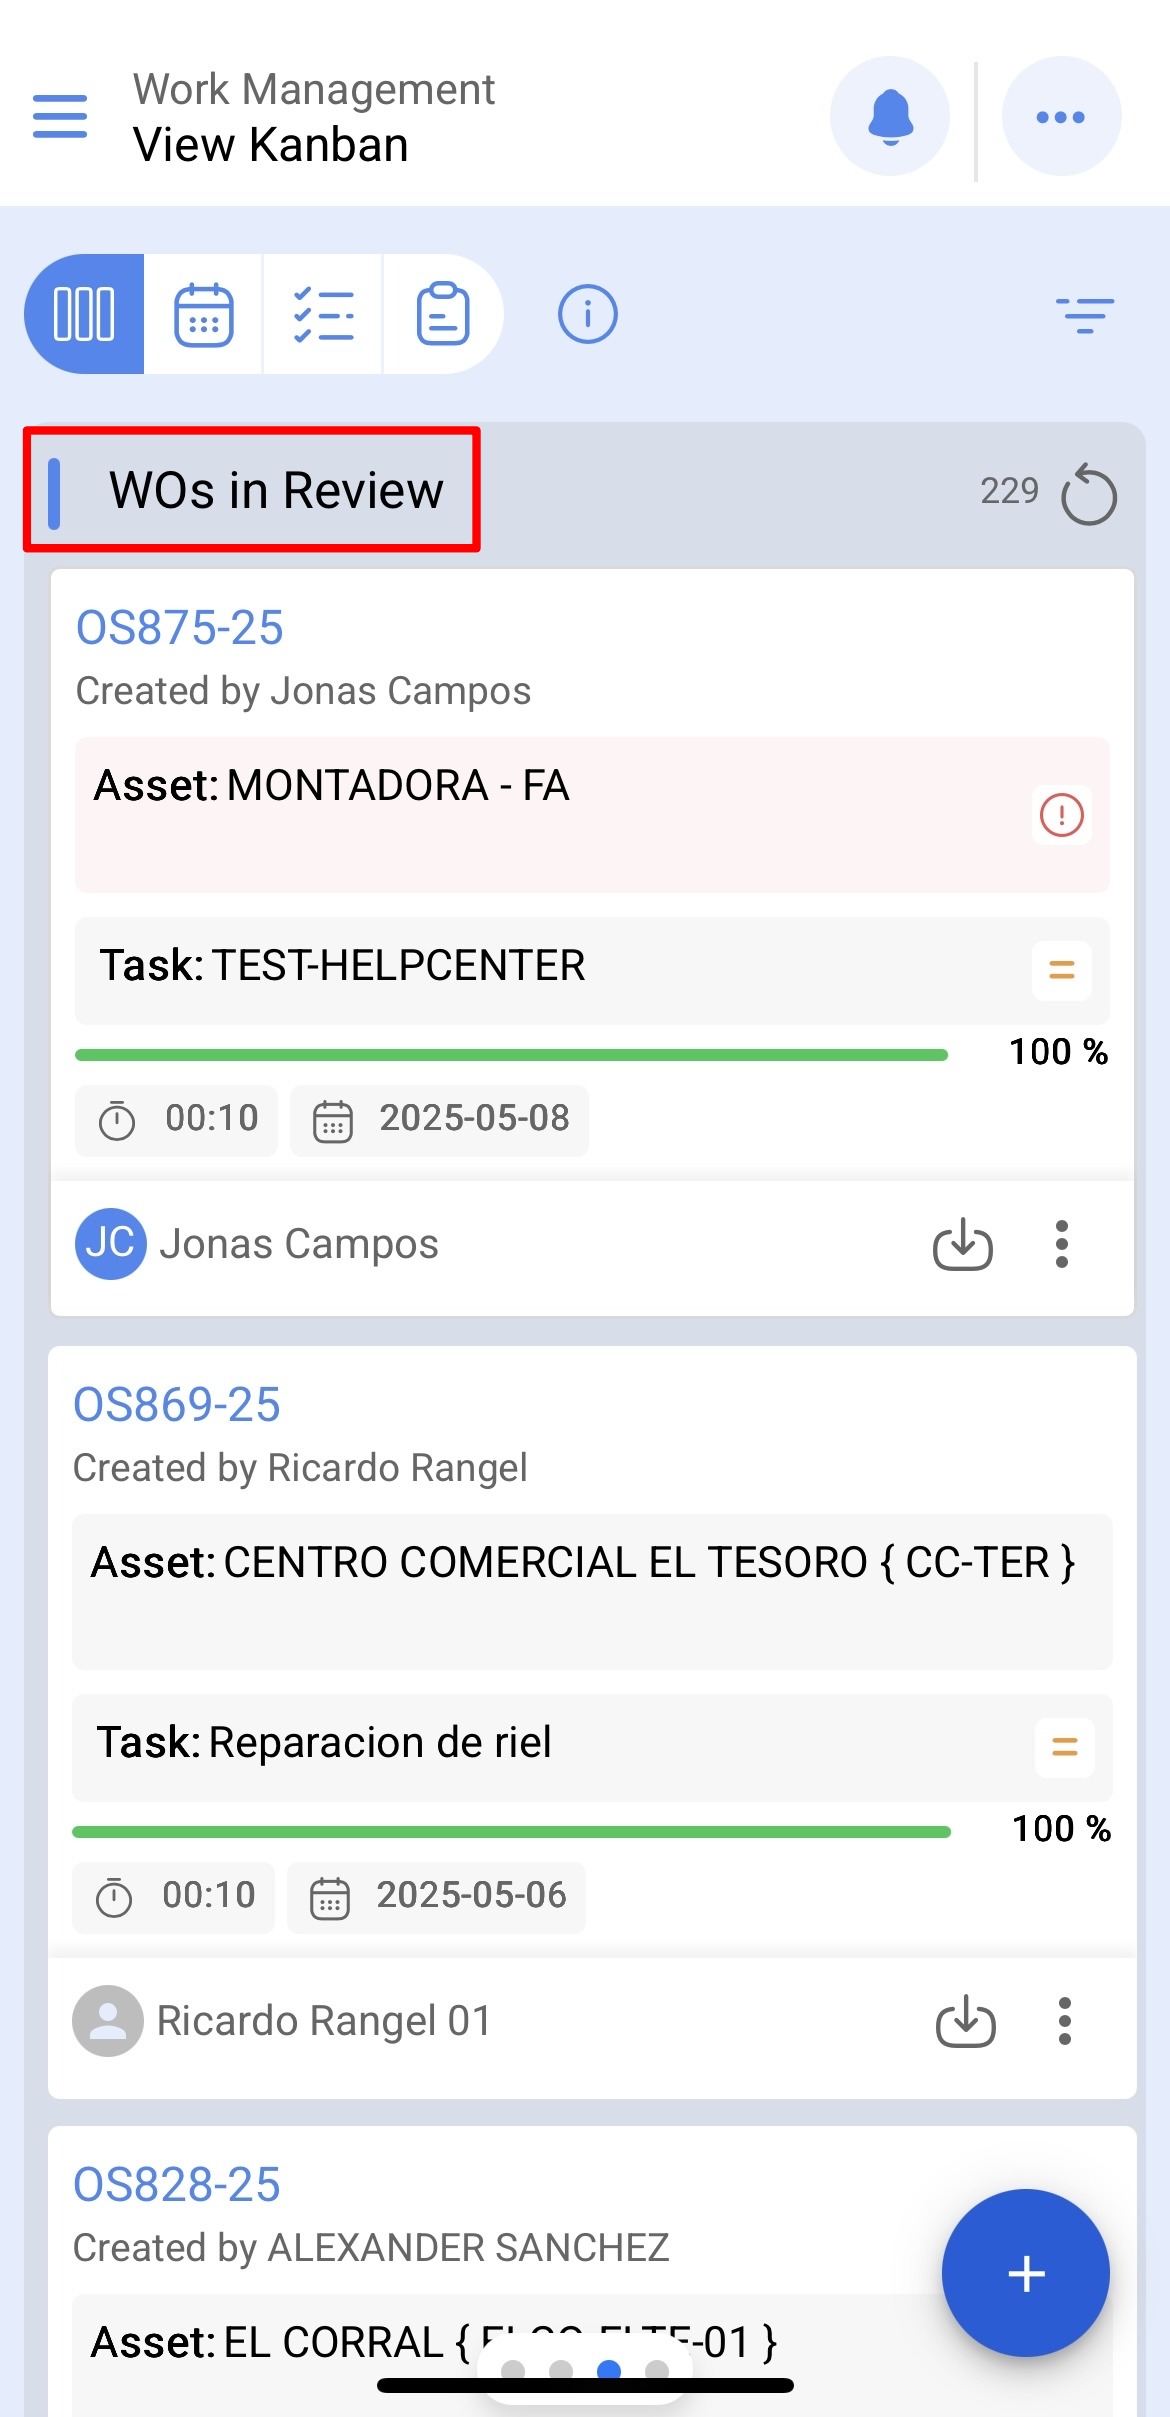Download work order OS869-25
This screenshot has height=2417, width=1170.
tap(965, 2021)
